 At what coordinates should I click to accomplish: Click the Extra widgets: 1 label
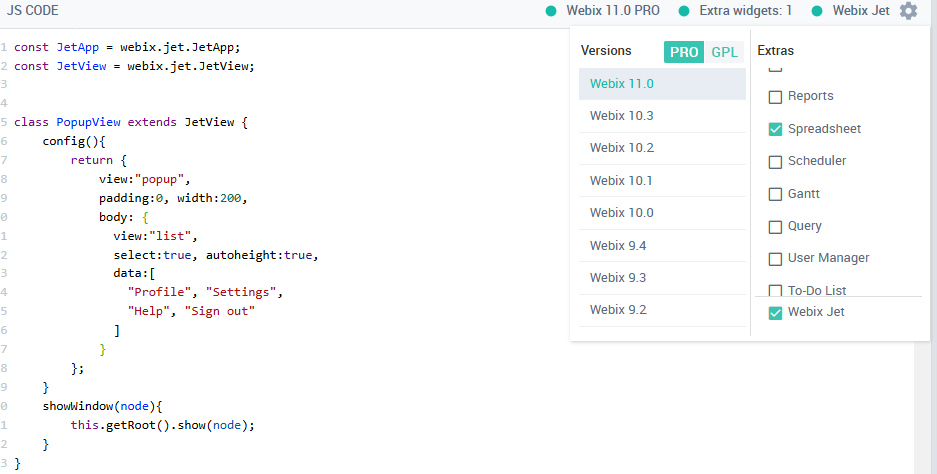(745, 11)
